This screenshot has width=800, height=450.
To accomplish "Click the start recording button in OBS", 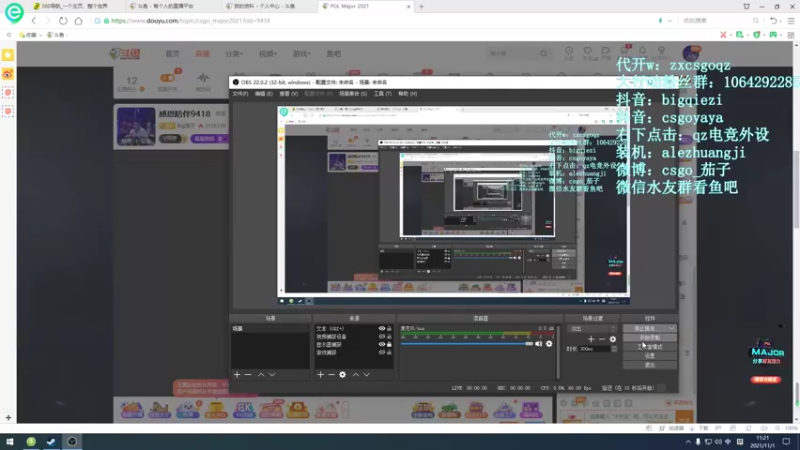I will (x=649, y=338).
